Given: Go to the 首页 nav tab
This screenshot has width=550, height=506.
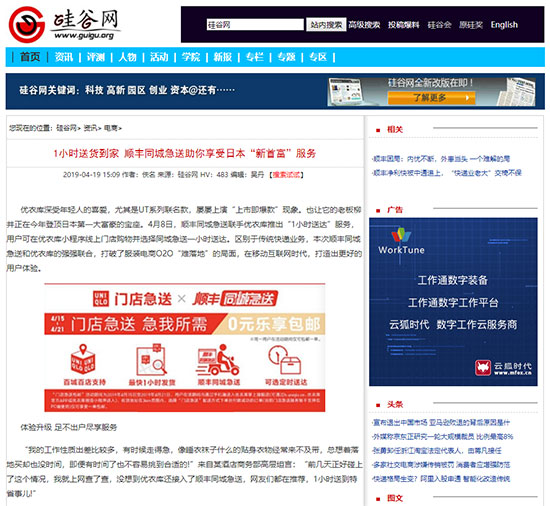Looking at the screenshot, I should pos(30,57).
